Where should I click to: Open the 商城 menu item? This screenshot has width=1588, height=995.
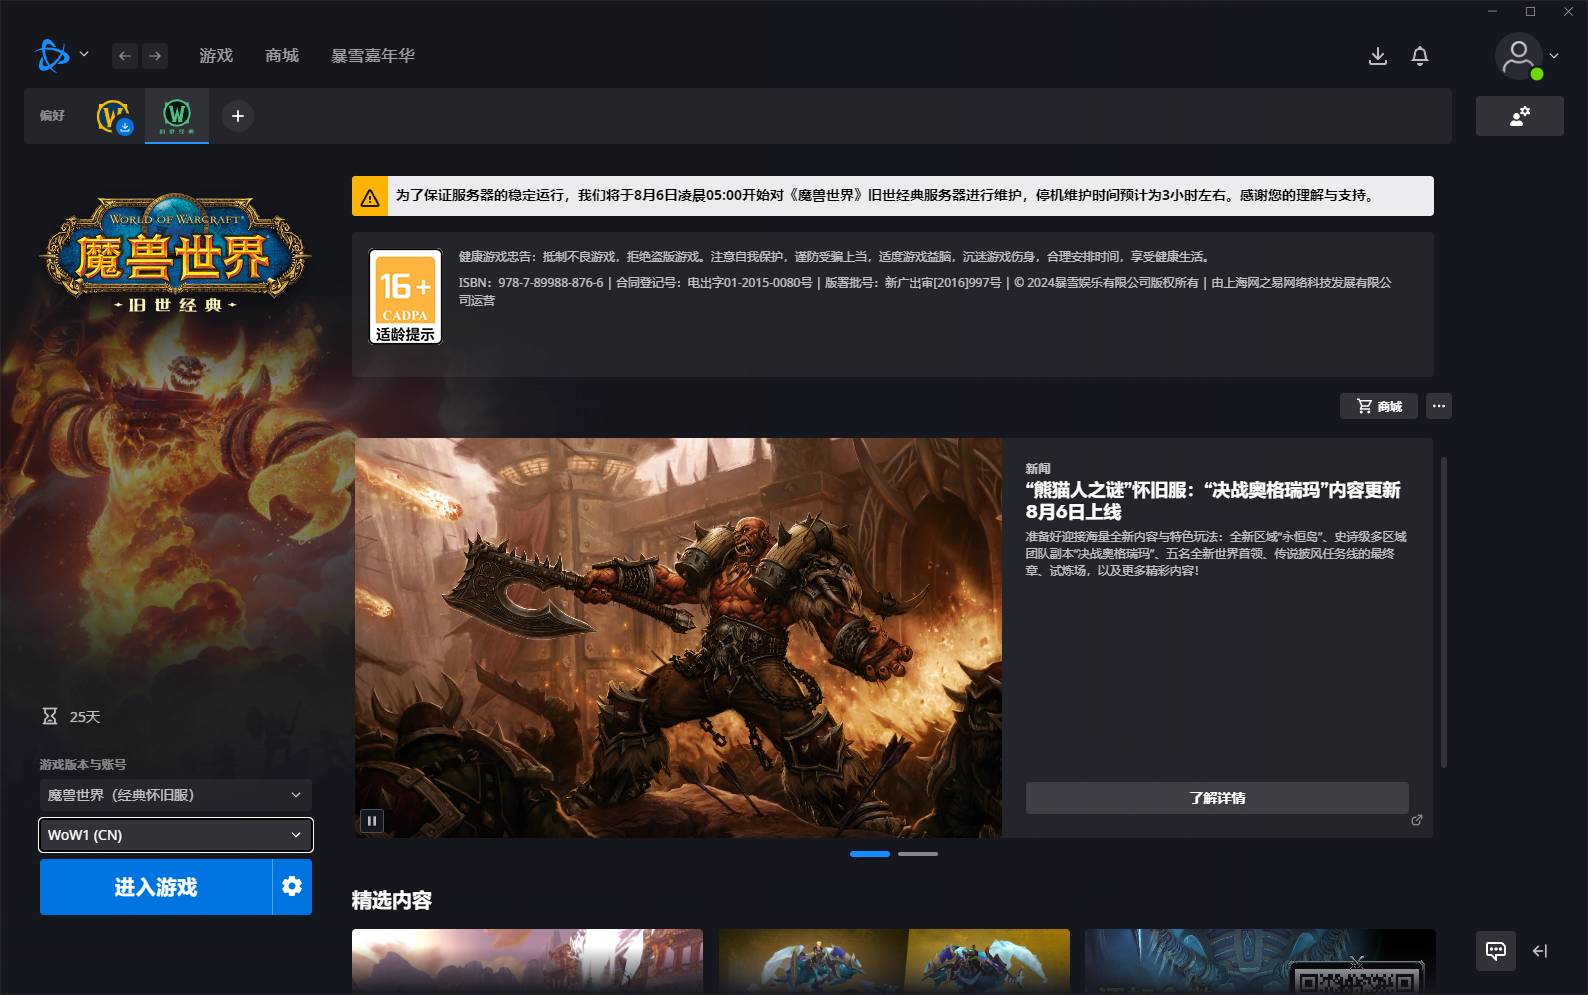(x=282, y=56)
